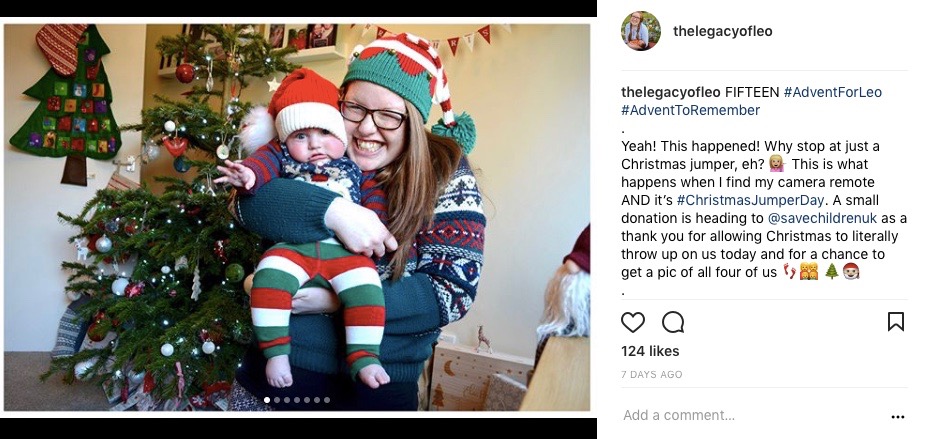View who liked via 124 likes

pos(650,351)
